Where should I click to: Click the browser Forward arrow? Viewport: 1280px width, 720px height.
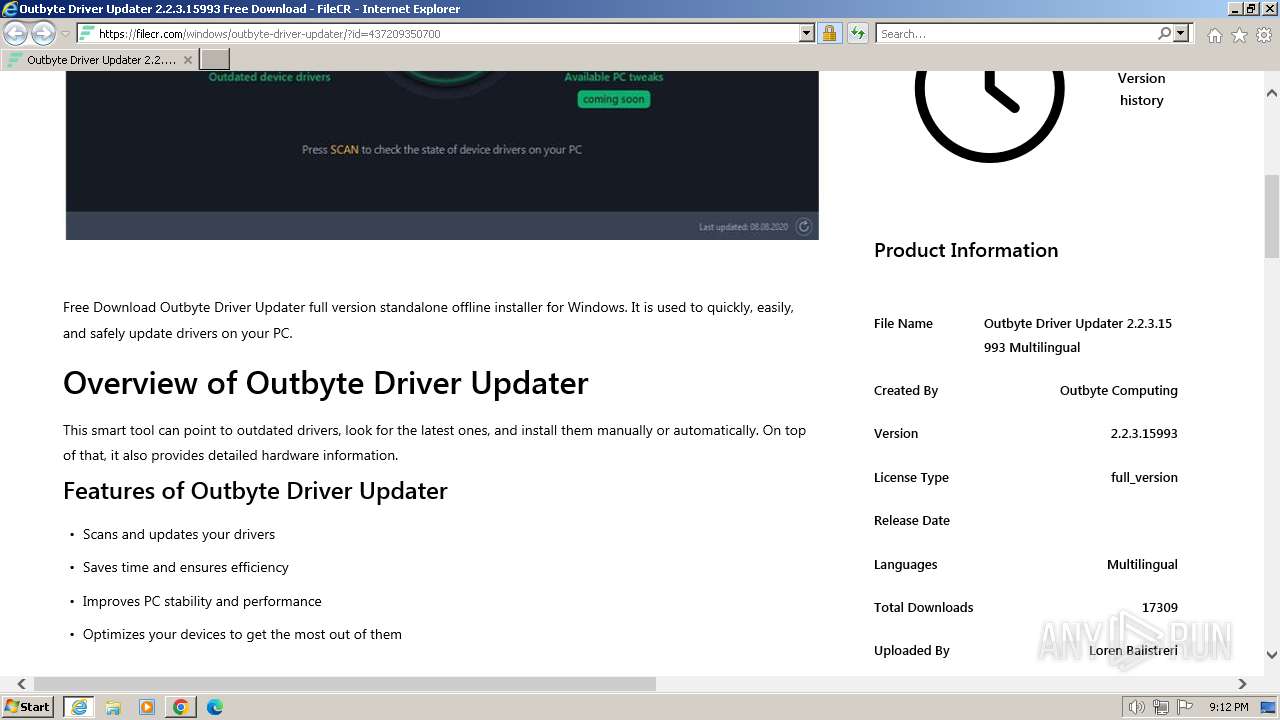click(43, 34)
